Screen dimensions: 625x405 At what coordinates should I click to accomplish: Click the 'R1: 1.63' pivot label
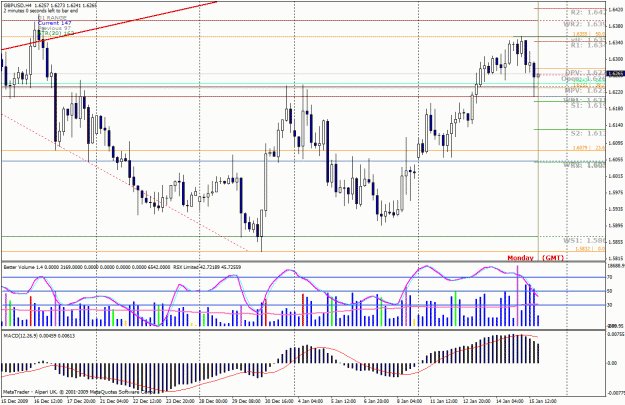click(x=588, y=46)
